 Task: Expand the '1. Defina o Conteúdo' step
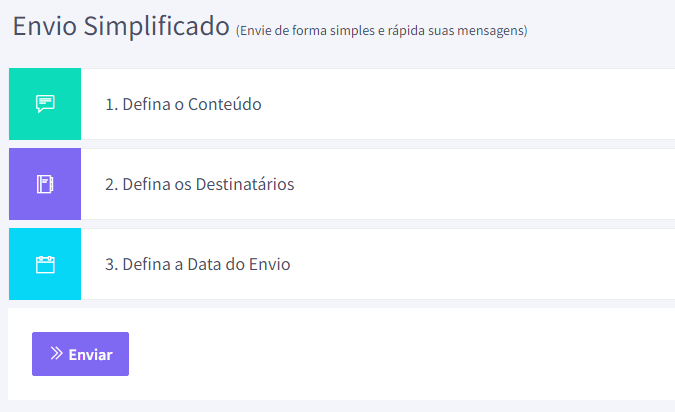[183, 104]
